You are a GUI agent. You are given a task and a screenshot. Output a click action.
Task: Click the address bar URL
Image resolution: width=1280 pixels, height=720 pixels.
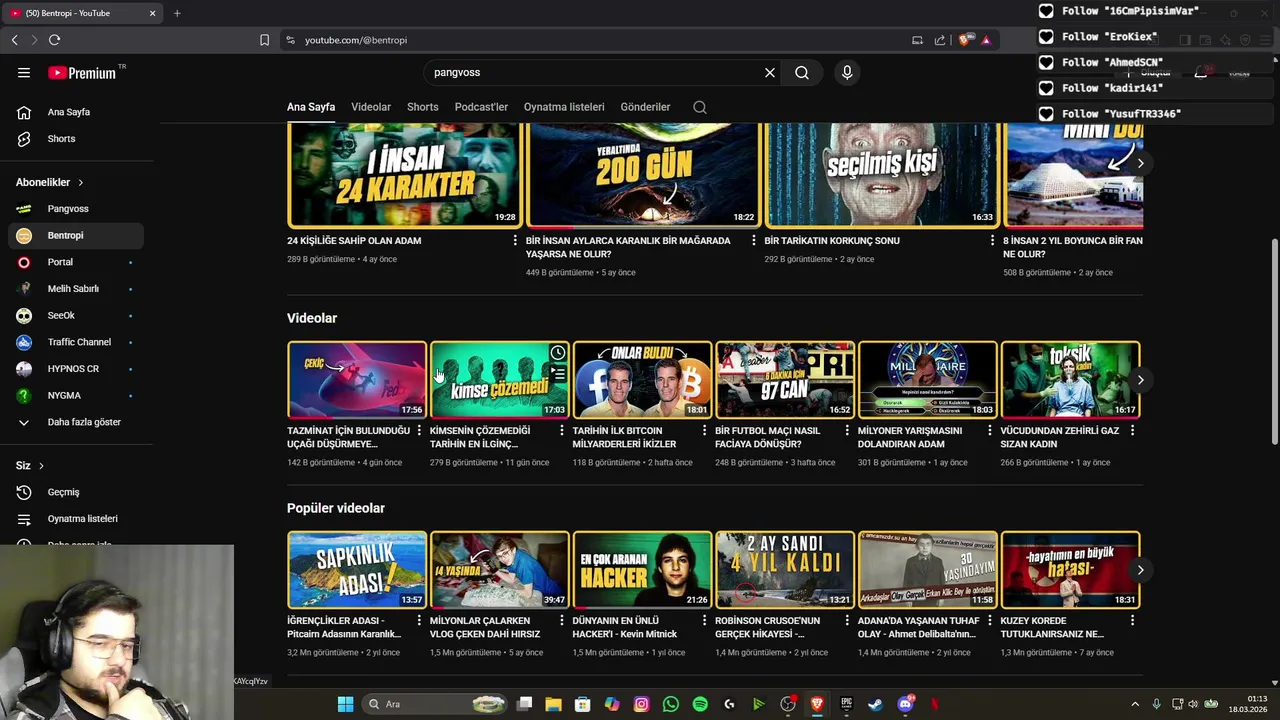click(356, 40)
